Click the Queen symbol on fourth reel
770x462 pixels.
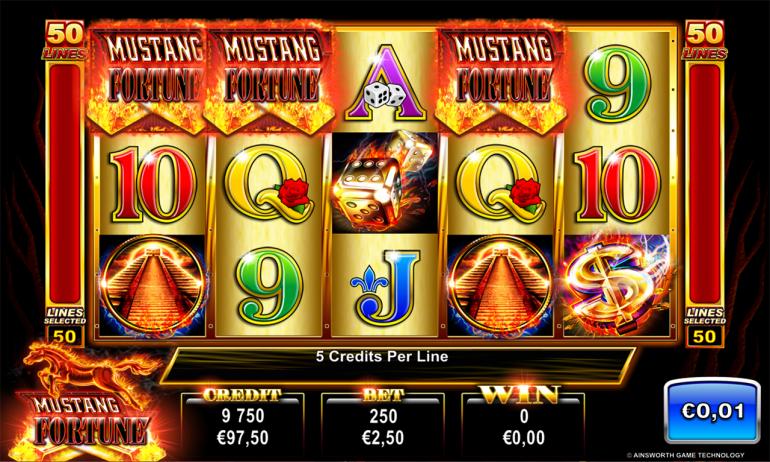pyautogui.click(x=500, y=183)
